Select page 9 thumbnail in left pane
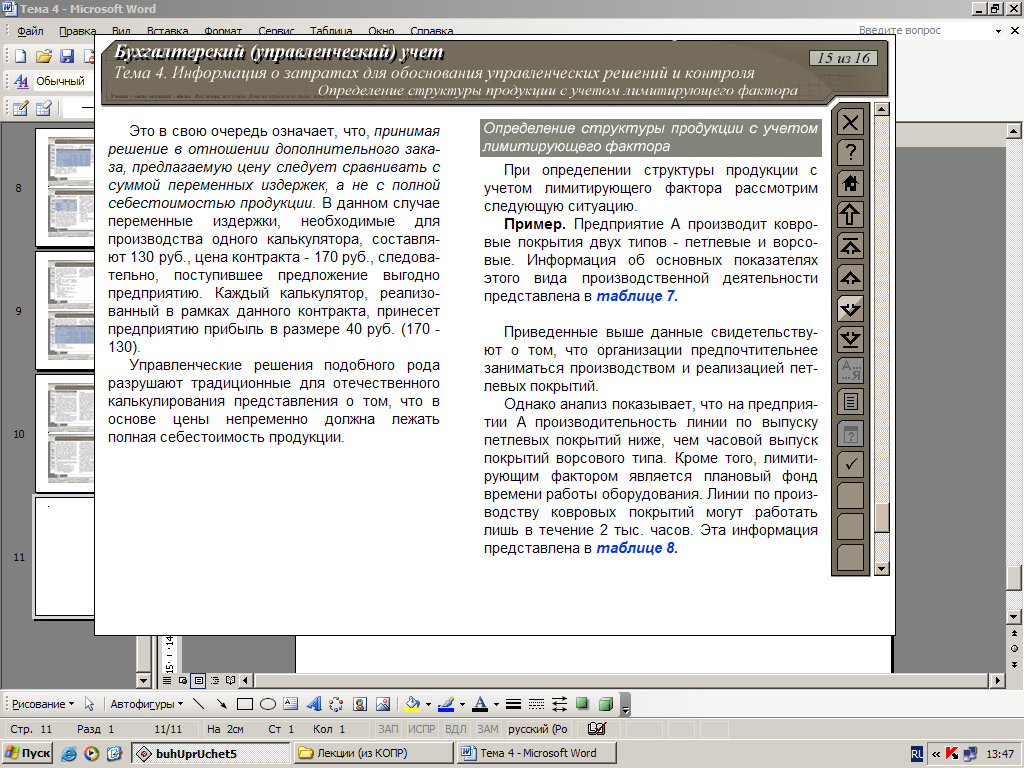The image size is (1024, 768). [x=65, y=311]
